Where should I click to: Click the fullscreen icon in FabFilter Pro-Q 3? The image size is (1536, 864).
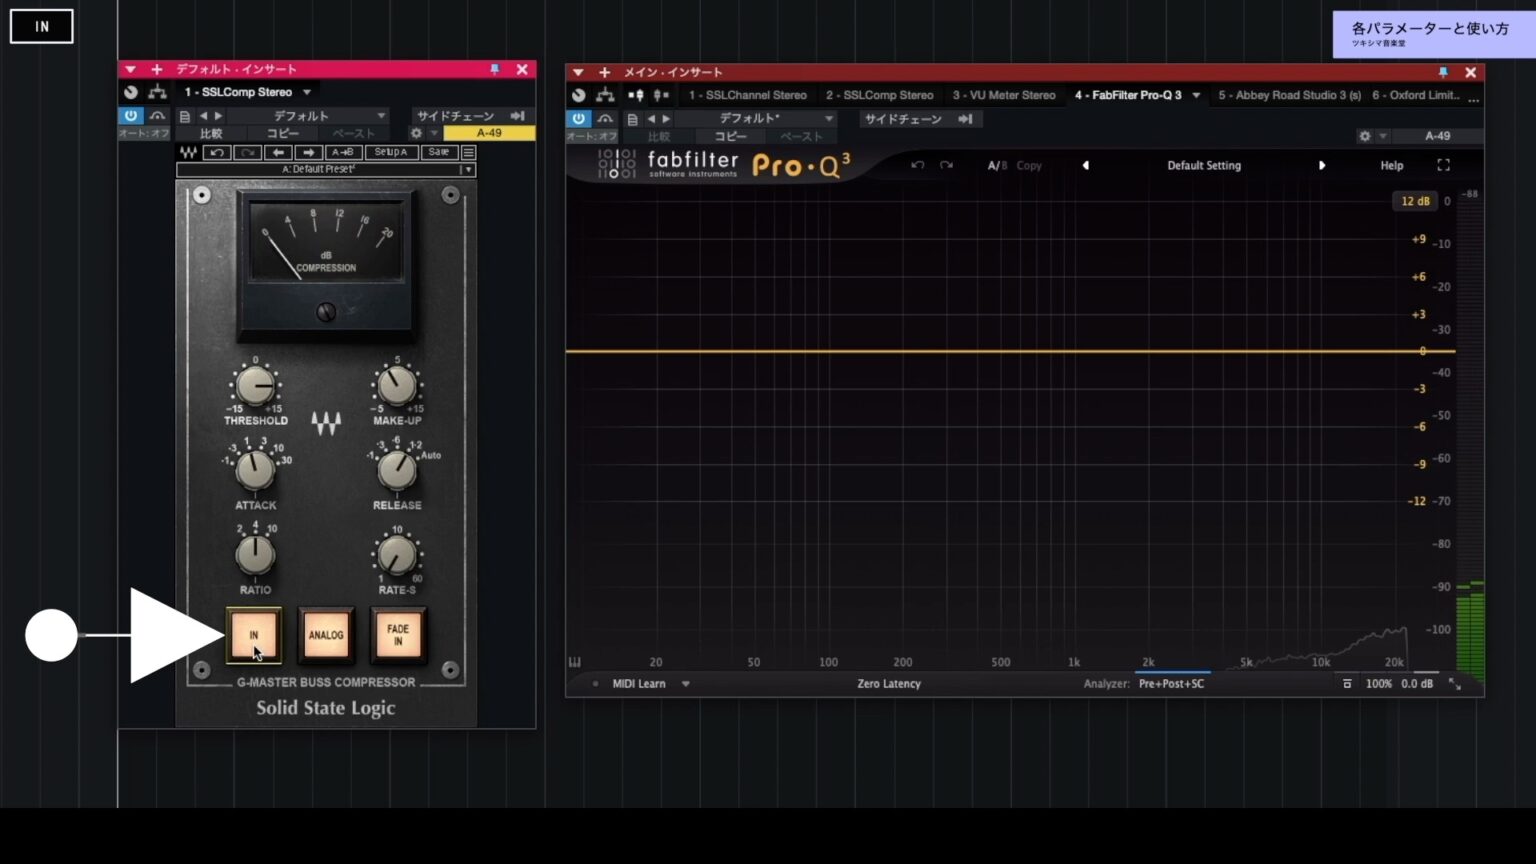pyautogui.click(x=1443, y=165)
